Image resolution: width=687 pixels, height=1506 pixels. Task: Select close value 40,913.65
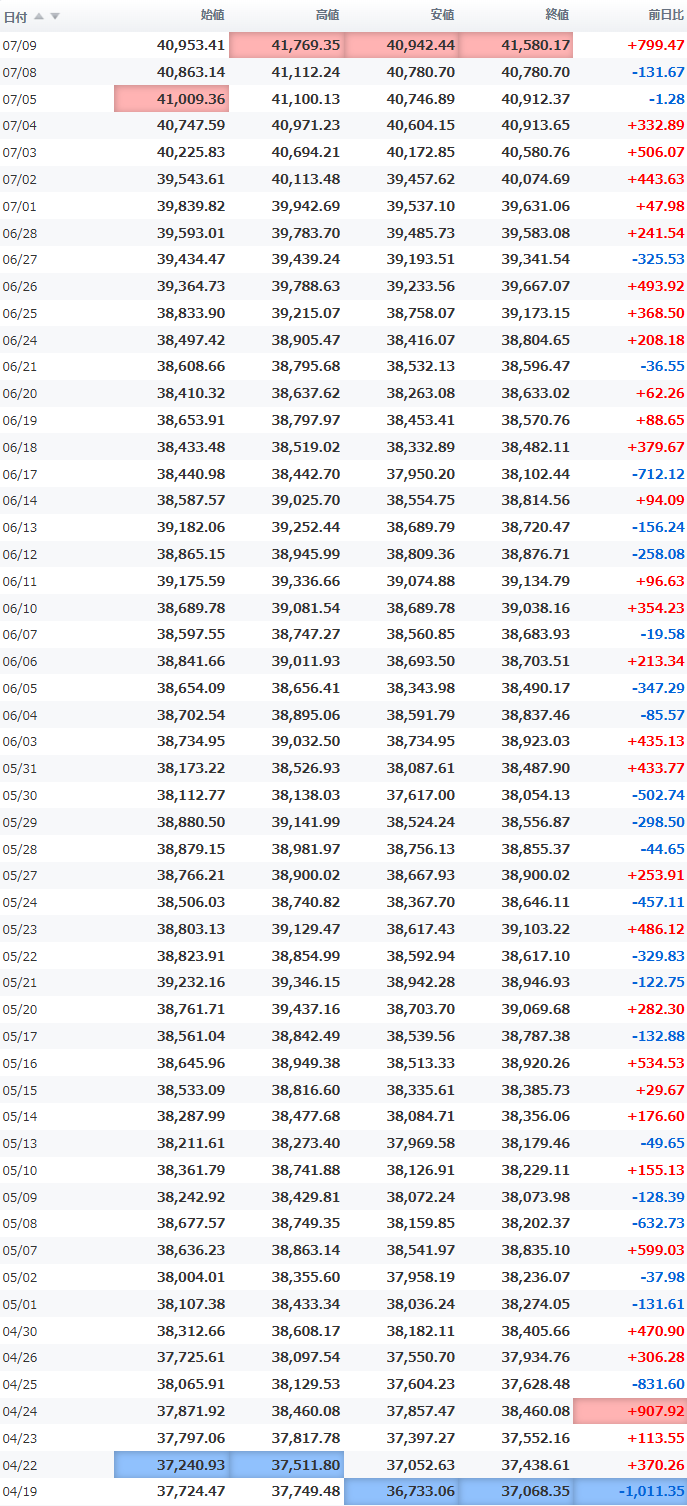pyautogui.click(x=536, y=125)
